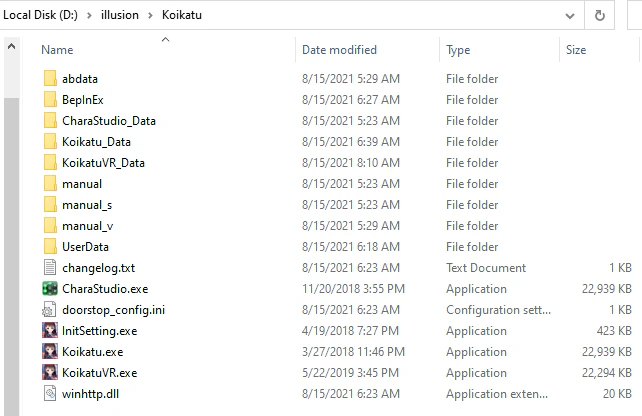
Task: Click the winhttp.dll file icon
Action: 50,393
